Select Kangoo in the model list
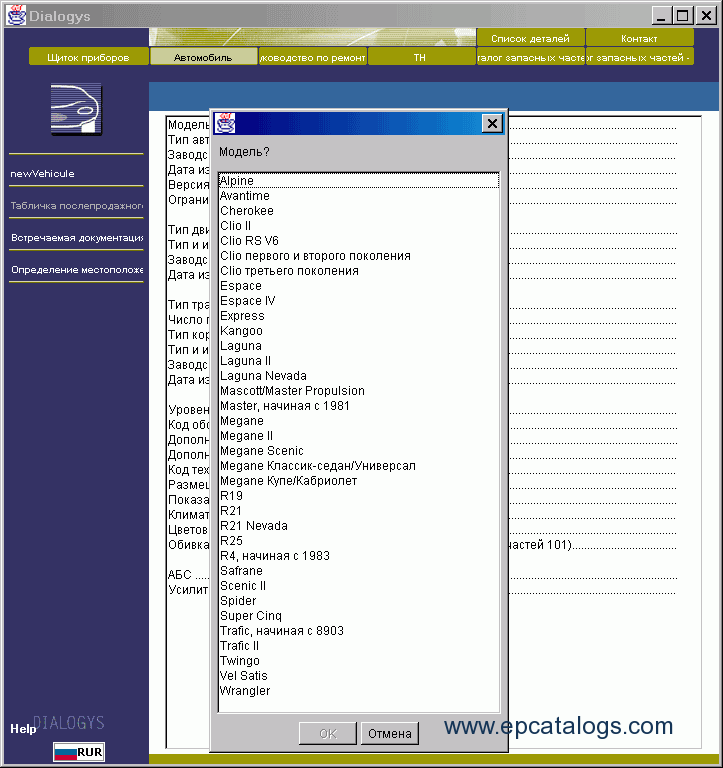 coord(359,331)
